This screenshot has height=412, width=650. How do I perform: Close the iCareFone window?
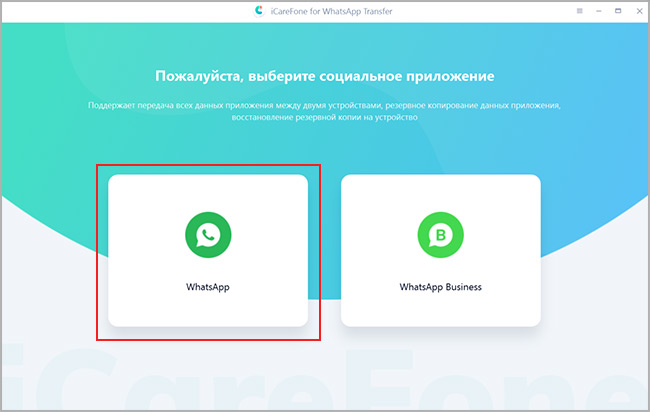[x=639, y=11]
